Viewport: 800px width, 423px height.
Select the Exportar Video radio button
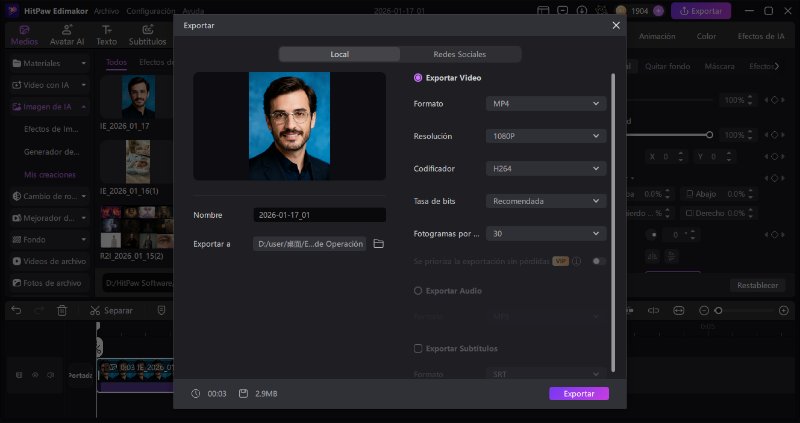418,78
